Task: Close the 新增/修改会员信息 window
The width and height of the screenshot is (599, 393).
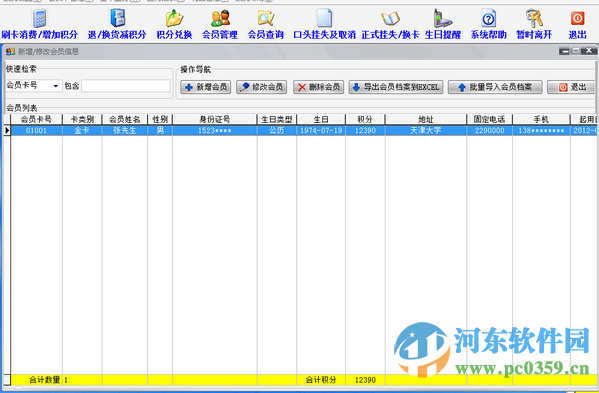Action: click(589, 50)
